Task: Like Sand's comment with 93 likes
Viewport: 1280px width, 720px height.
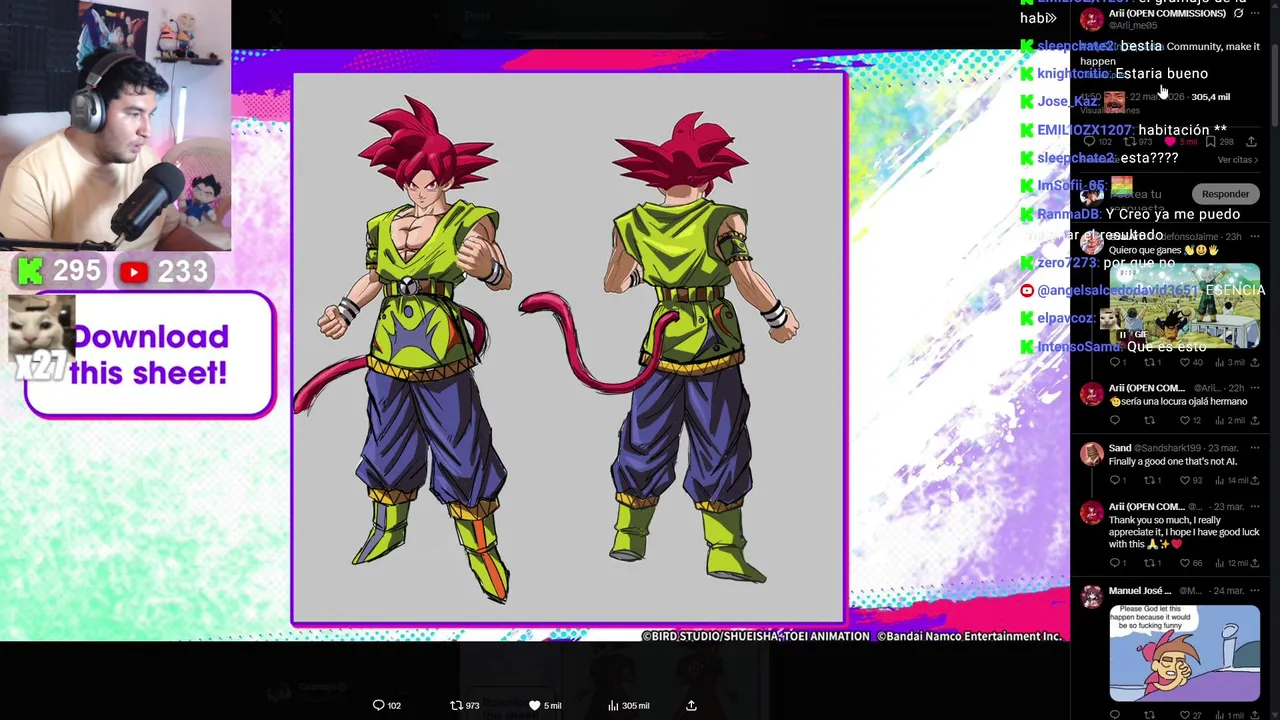Action: click(1184, 481)
